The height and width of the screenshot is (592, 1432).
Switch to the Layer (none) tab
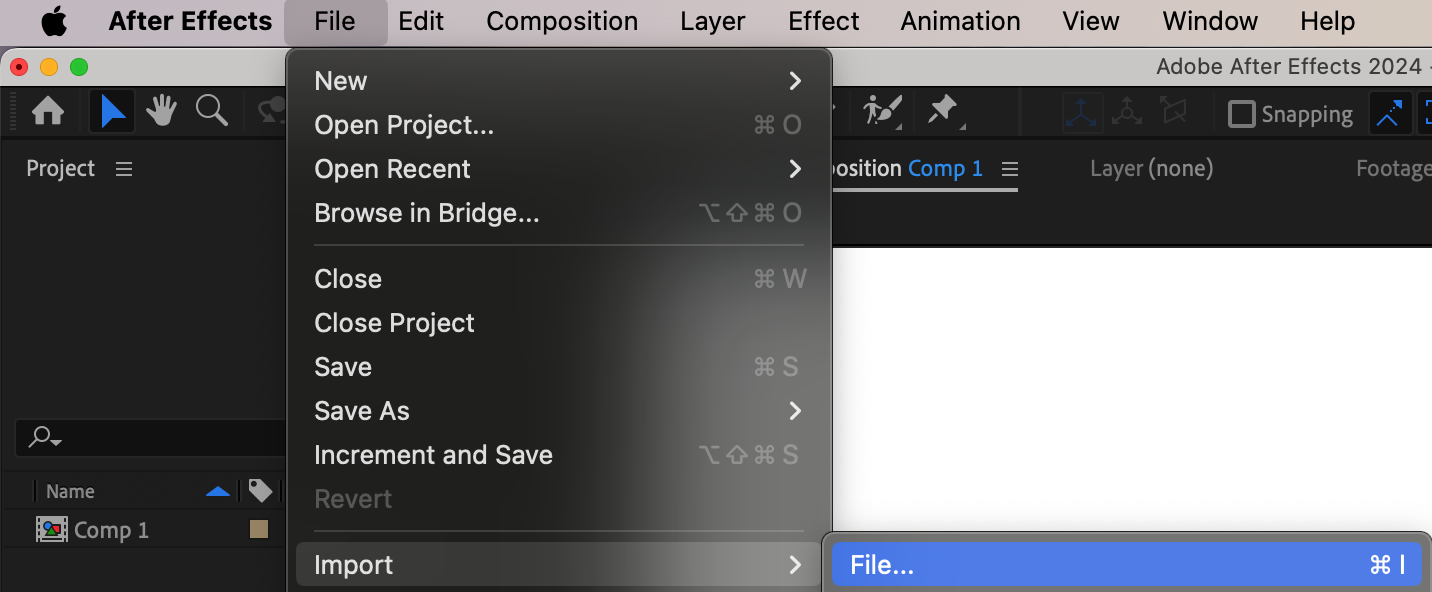tap(1151, 169)
